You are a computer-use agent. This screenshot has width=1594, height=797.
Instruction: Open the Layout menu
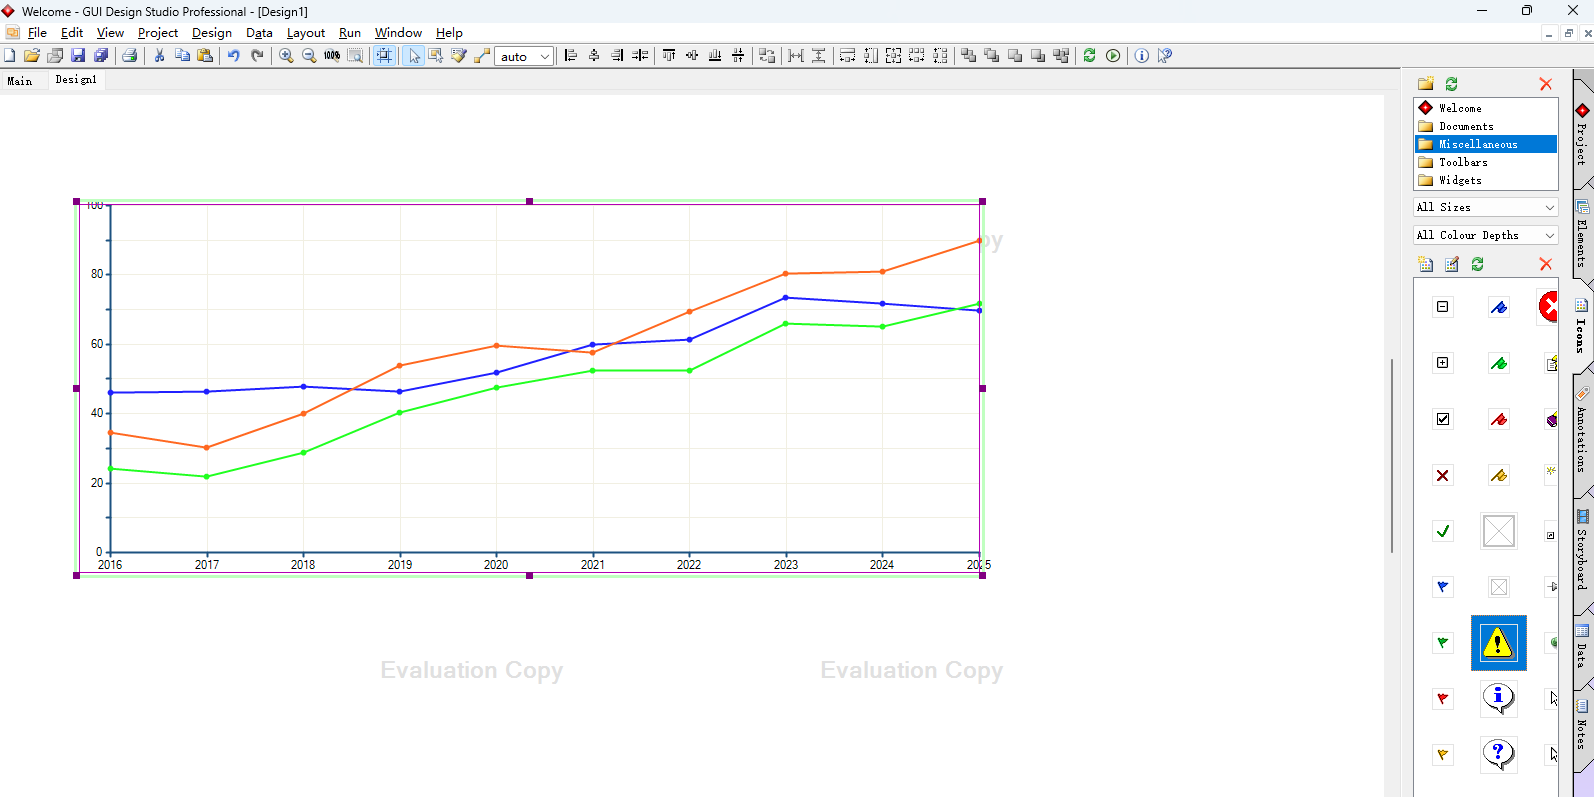tap(305, 33)
